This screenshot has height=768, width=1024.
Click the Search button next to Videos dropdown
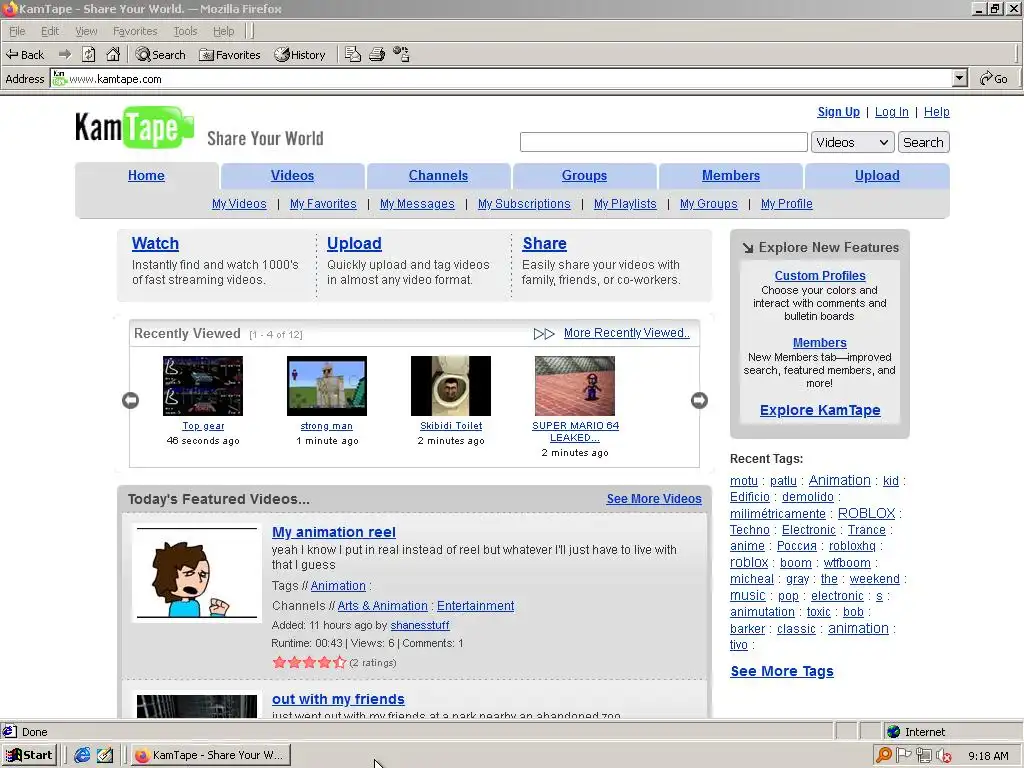(923, 142)
